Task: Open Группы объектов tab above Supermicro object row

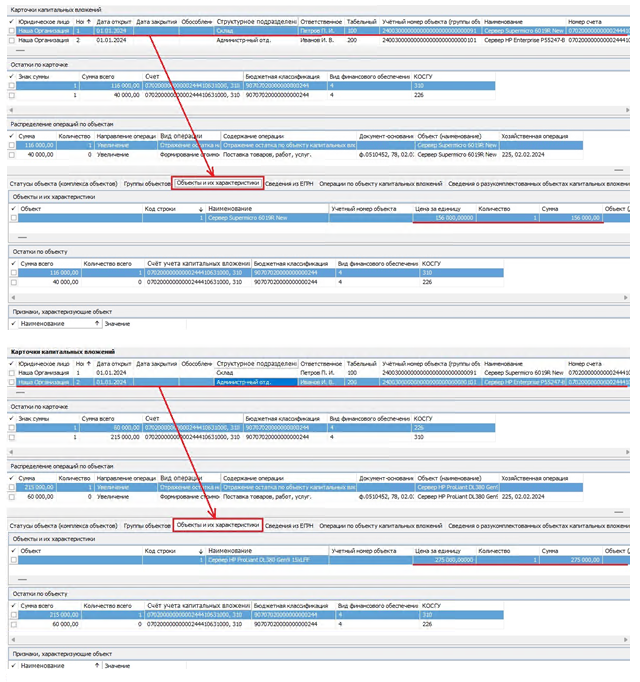Action: 147,184
